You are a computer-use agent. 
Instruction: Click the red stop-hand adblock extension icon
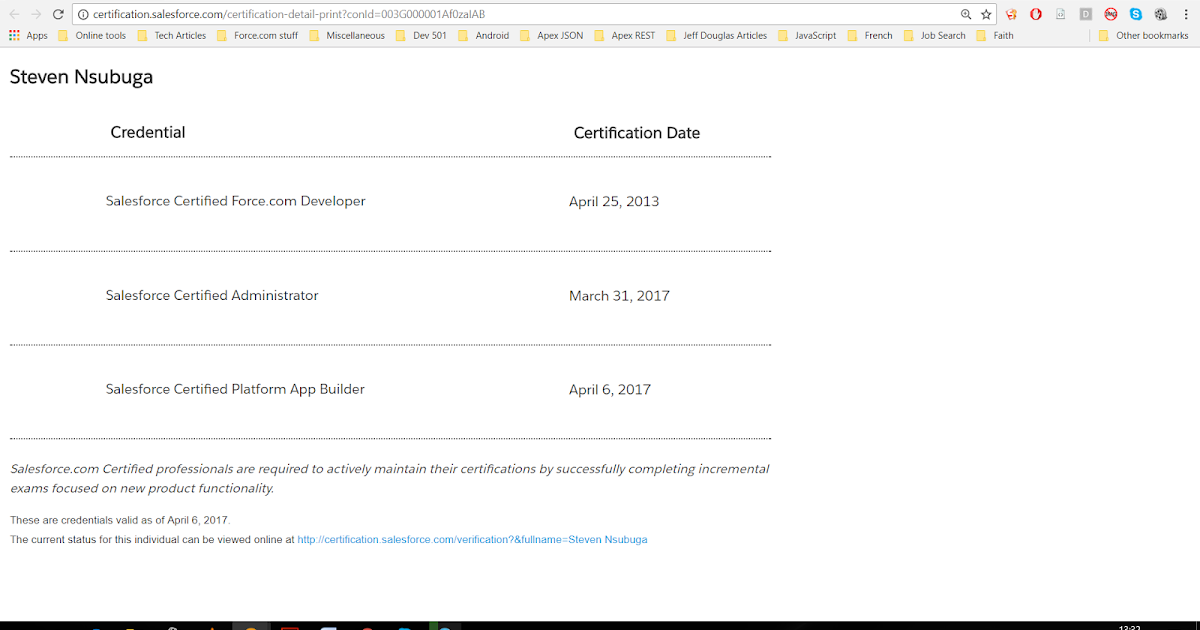[1036, 14]
